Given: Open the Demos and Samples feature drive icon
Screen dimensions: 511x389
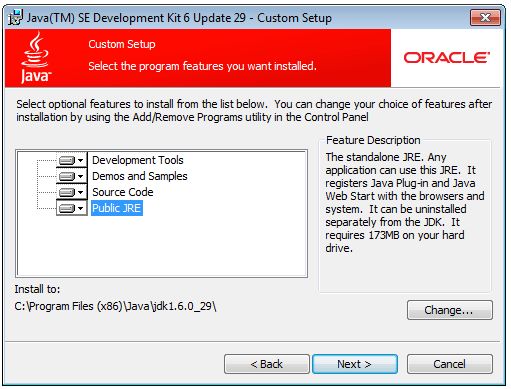Looking at the screenshot, I should pos(72,176).
